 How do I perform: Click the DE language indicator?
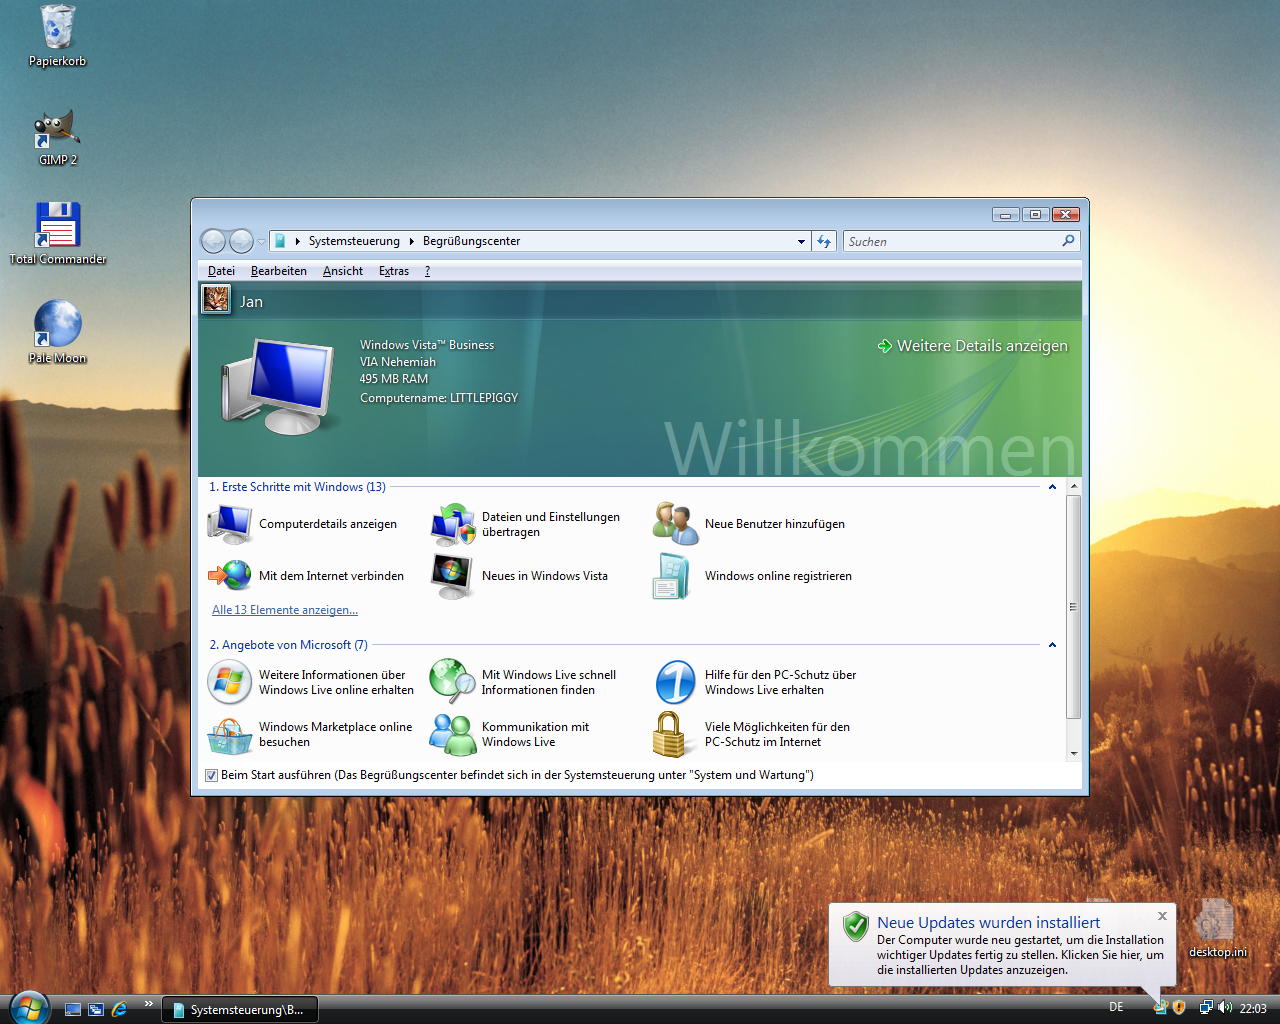[x=1116, y=1007]
